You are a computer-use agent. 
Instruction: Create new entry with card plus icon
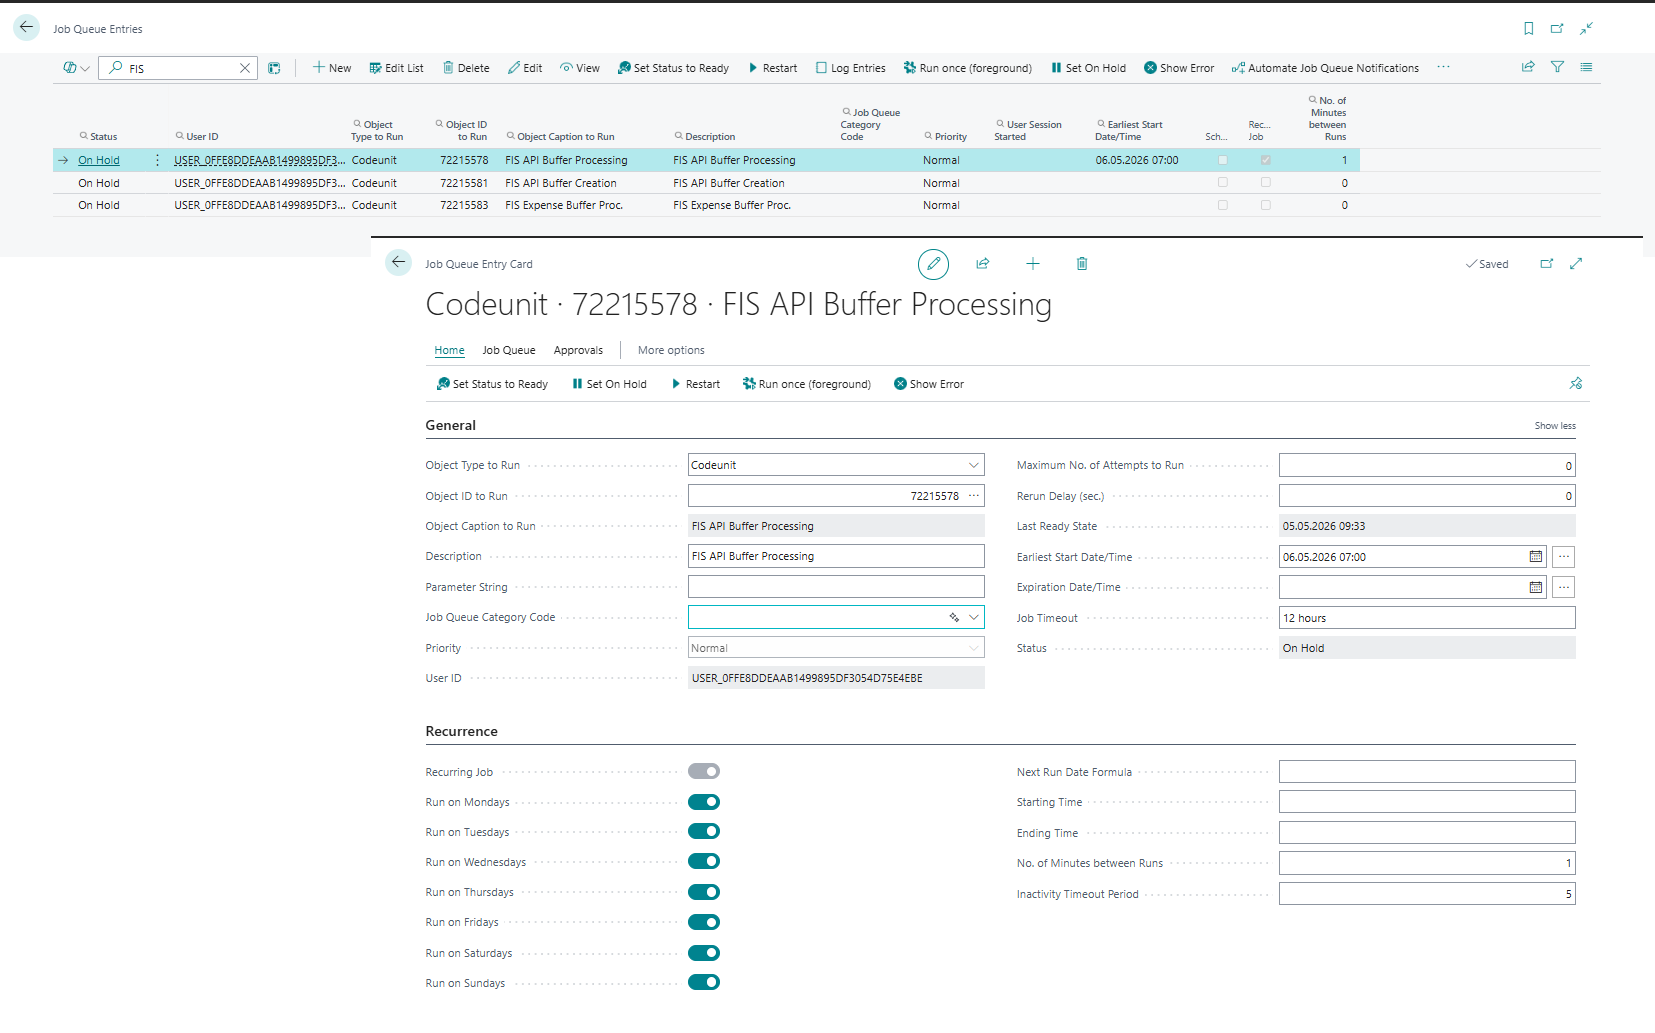[x=1033, y=264]
